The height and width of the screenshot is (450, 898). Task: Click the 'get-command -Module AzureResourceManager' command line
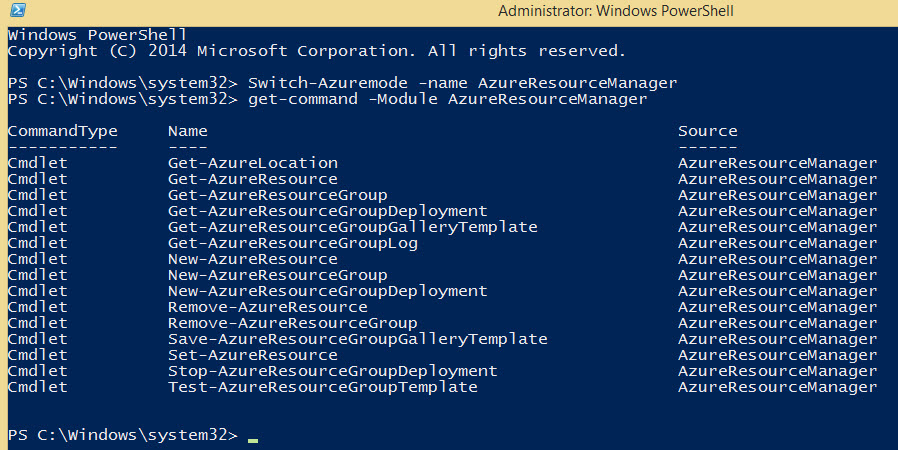[447, 99]
